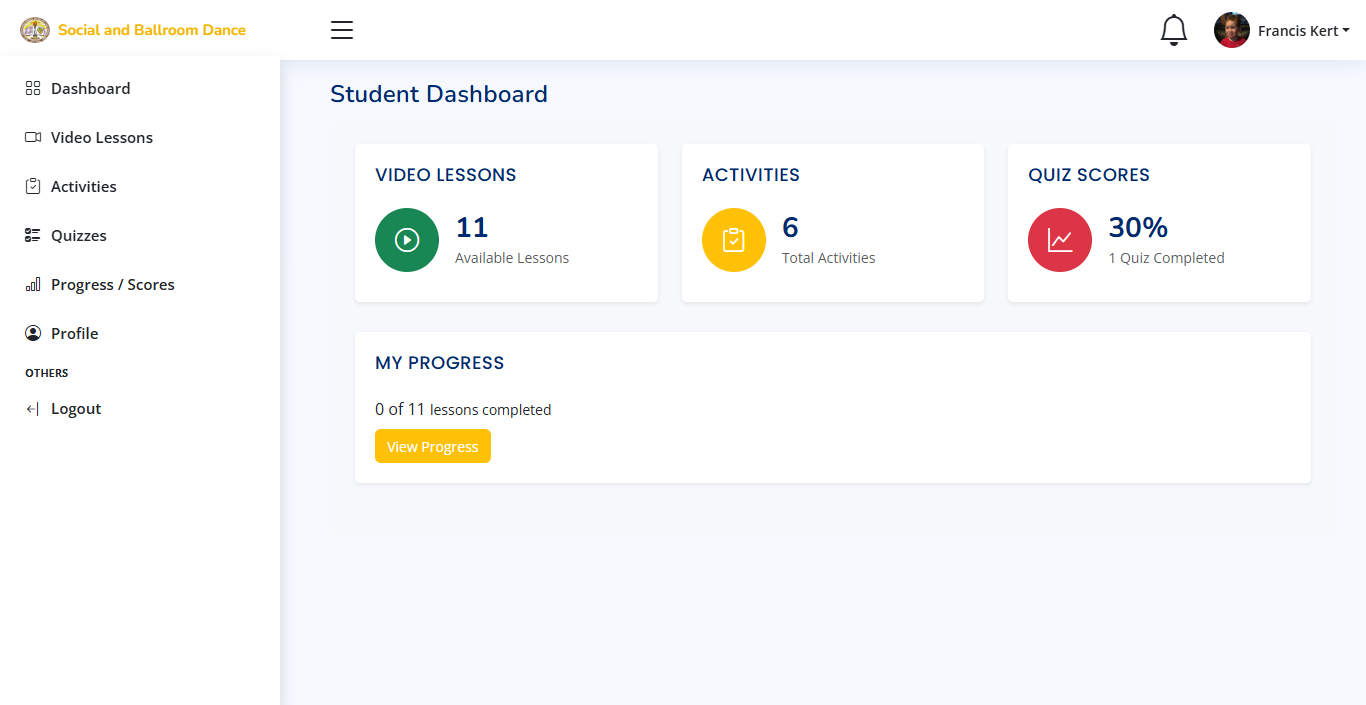Open the Video Lessons card
Image resolution: width=1366 pixels, height=705 pixels.
pos(506,222)
